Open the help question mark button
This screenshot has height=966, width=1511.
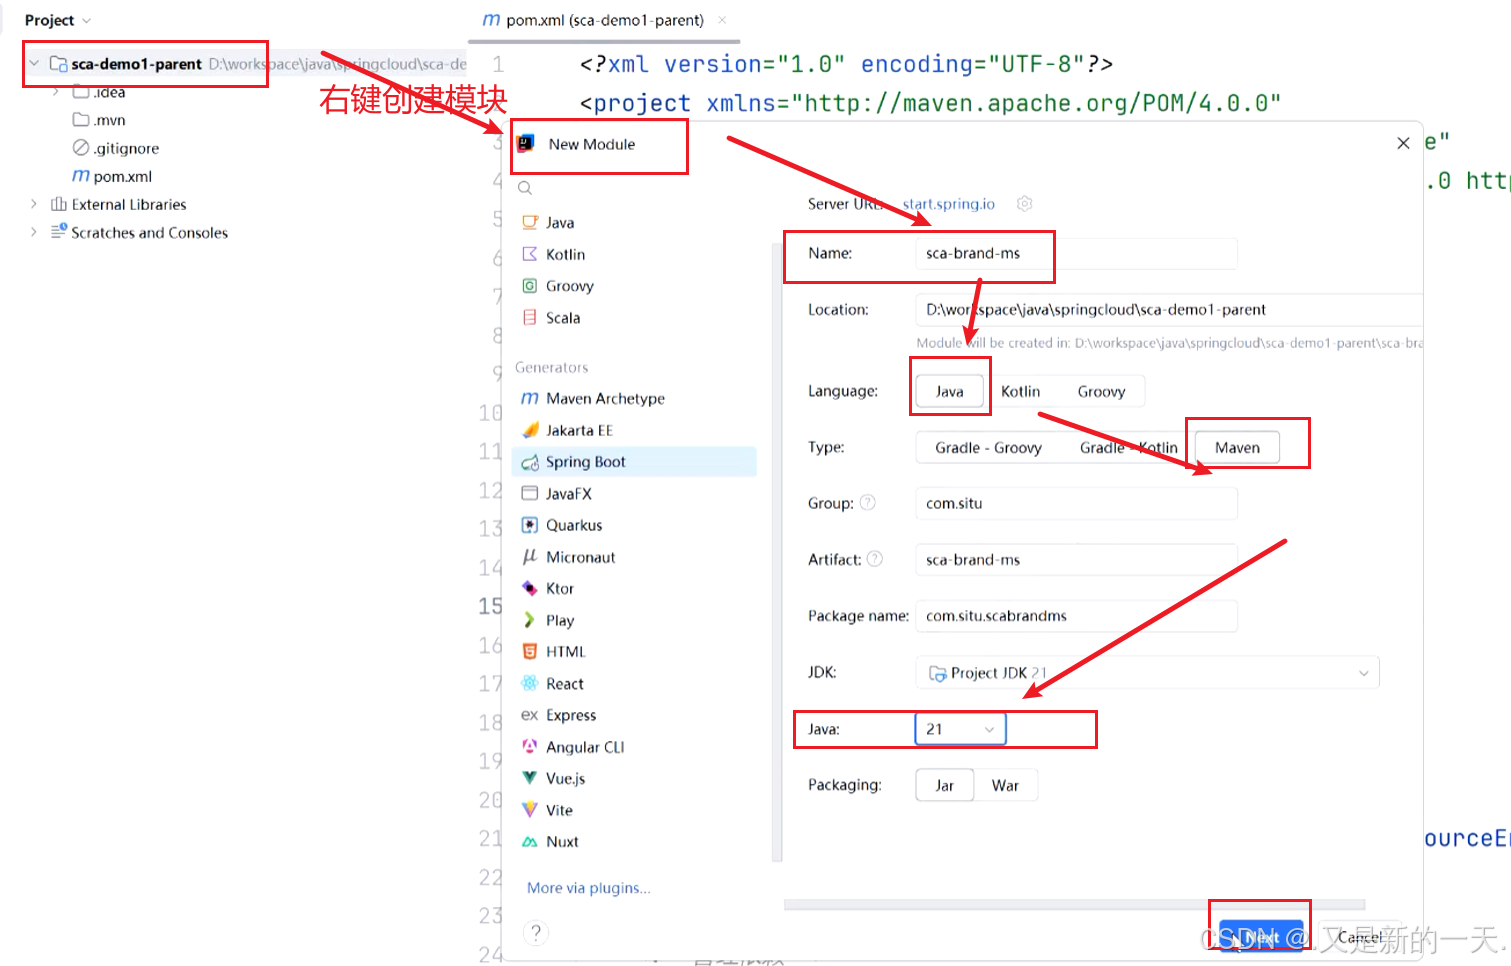point(536,932)
